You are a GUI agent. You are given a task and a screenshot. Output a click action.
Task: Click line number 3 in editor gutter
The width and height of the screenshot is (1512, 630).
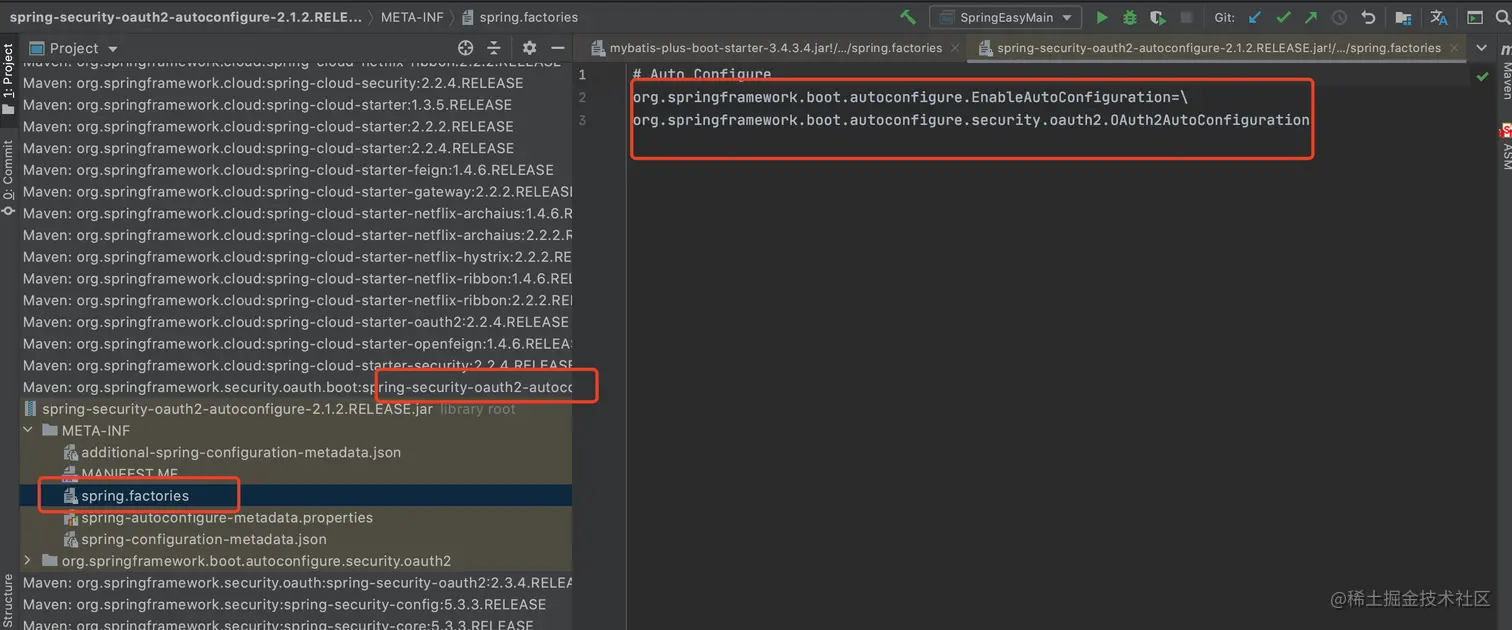(x=582, y=120)
